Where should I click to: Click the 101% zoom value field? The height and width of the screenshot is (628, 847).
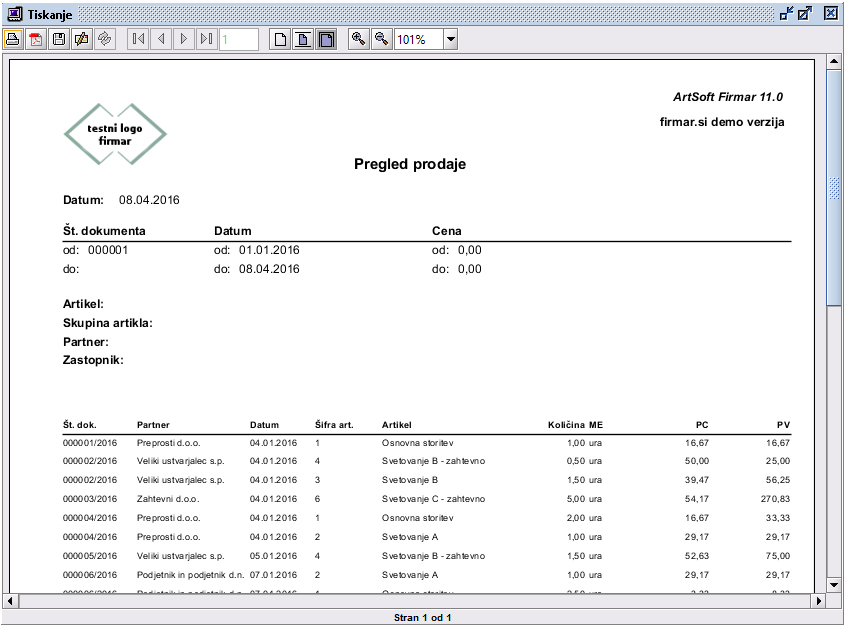point(419,39)
